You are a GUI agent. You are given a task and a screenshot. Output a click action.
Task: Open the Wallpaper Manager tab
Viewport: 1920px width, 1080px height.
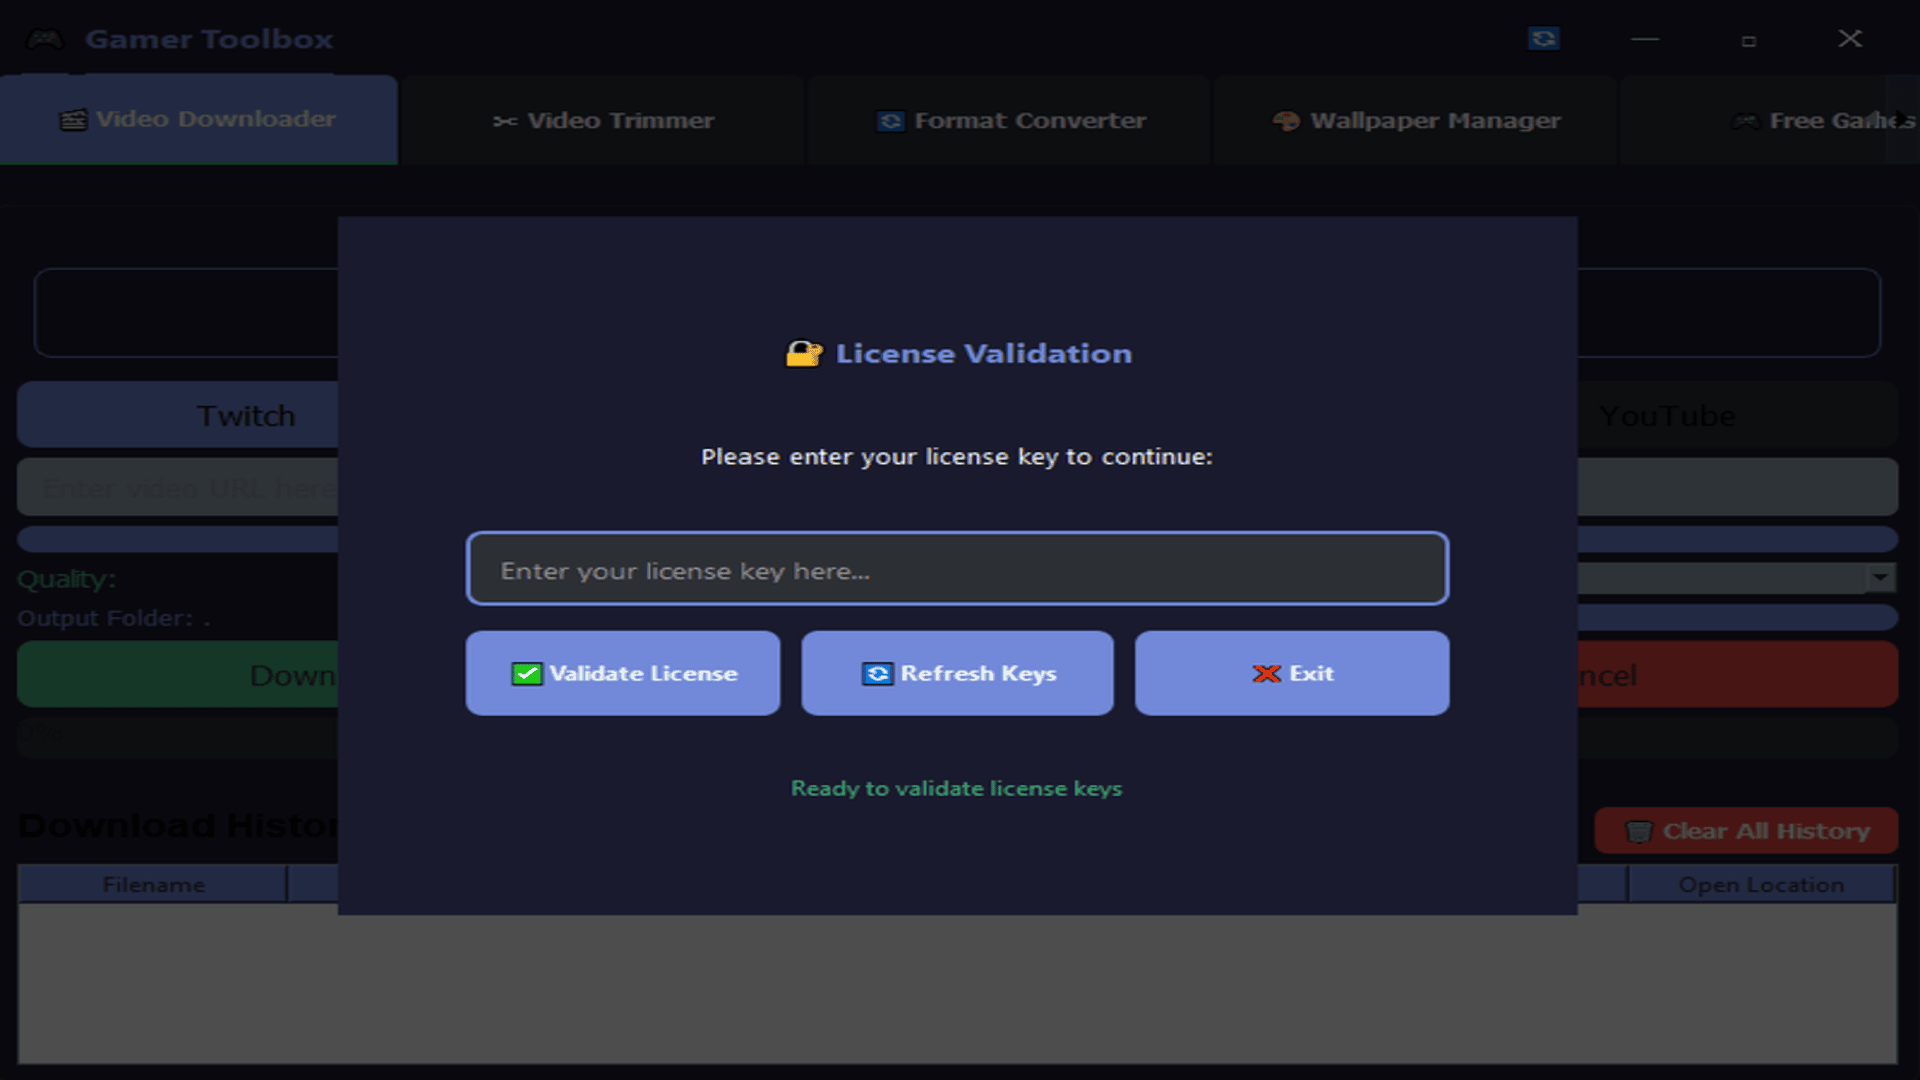click(x=1414, y=120)
